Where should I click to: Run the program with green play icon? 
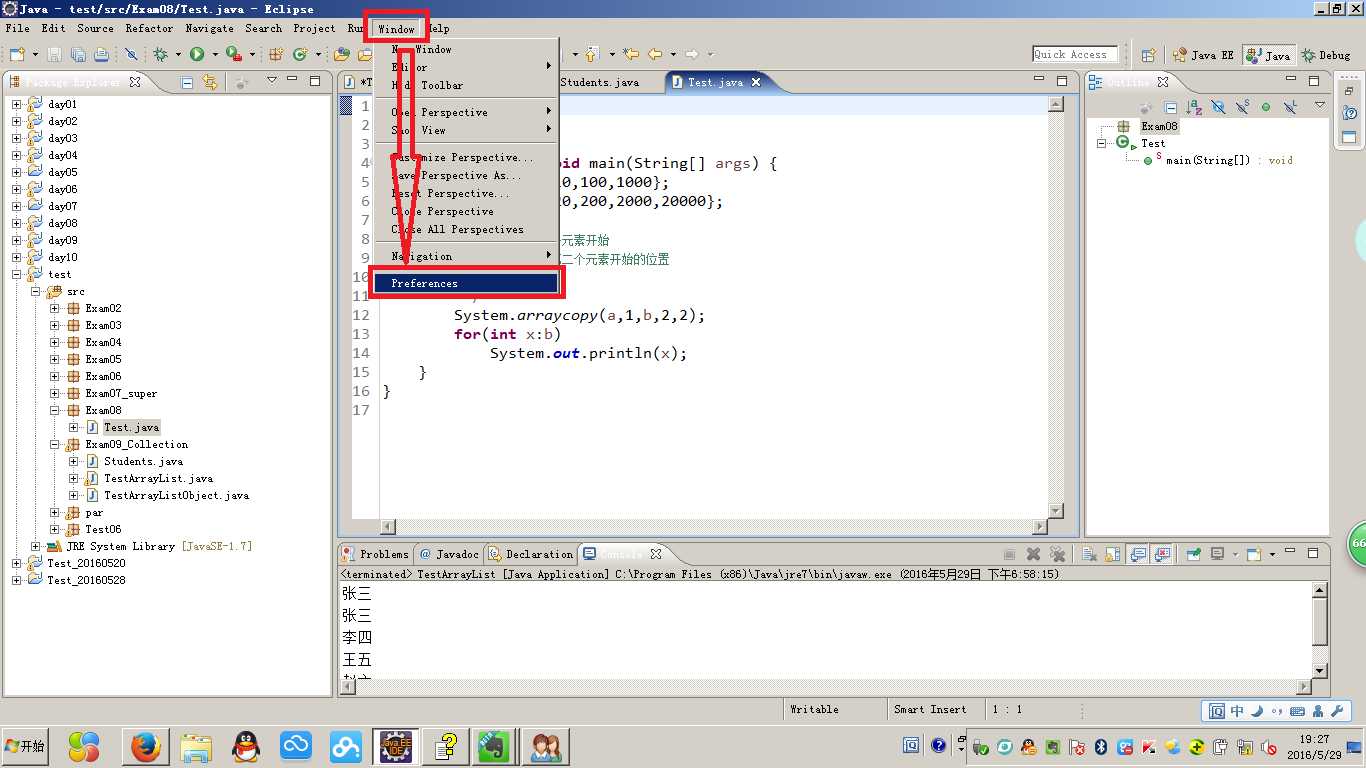point(197,54)
